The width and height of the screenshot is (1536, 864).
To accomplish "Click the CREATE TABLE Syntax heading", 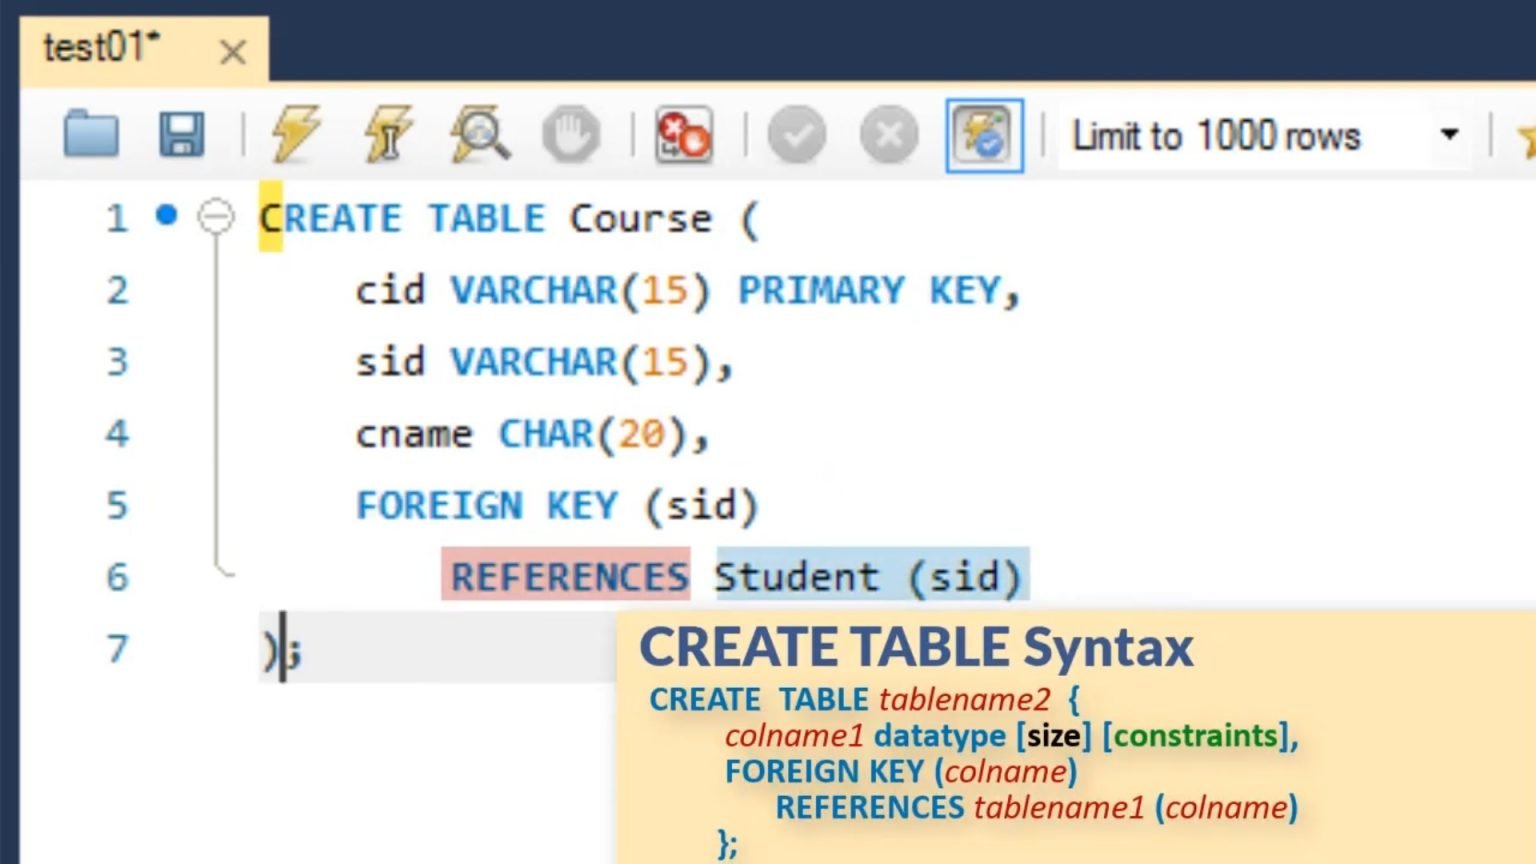I will 916,647.
